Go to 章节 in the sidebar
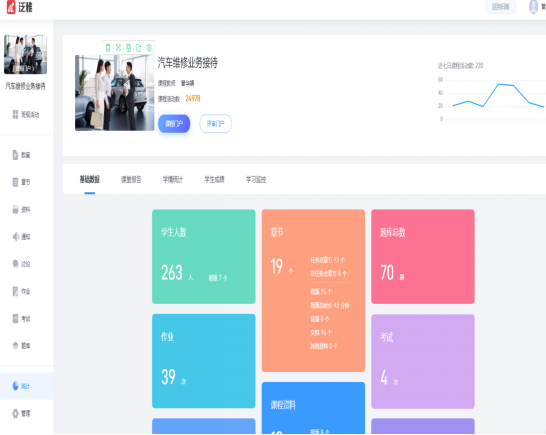This screenshot has height=435, width=546. point(22,182)
